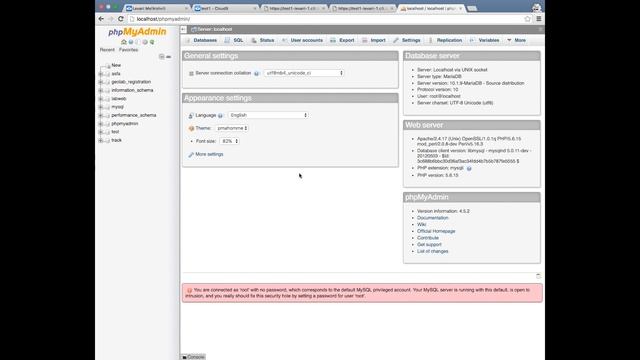Open the white documentation page icon in sidebar
Image resolution: width=640 pixels, height=360 pixels.
pyautogui.click(x=138, y=42)
